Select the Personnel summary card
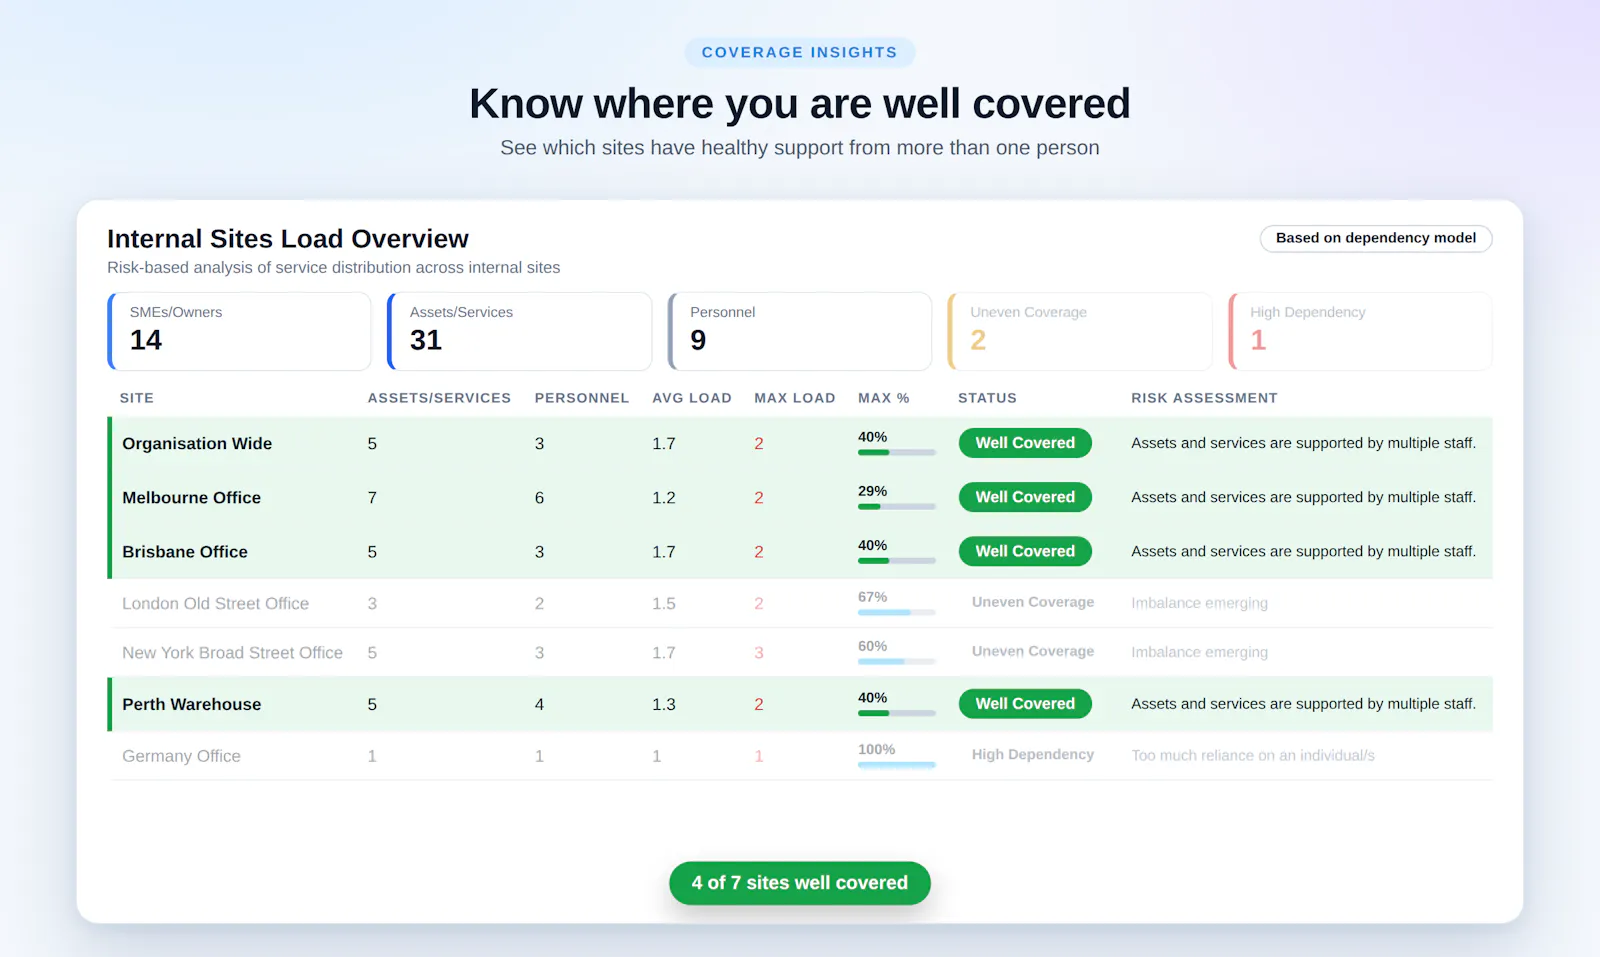The height and width of the screenshot is (957, 1600). click(x=800, y=331)
